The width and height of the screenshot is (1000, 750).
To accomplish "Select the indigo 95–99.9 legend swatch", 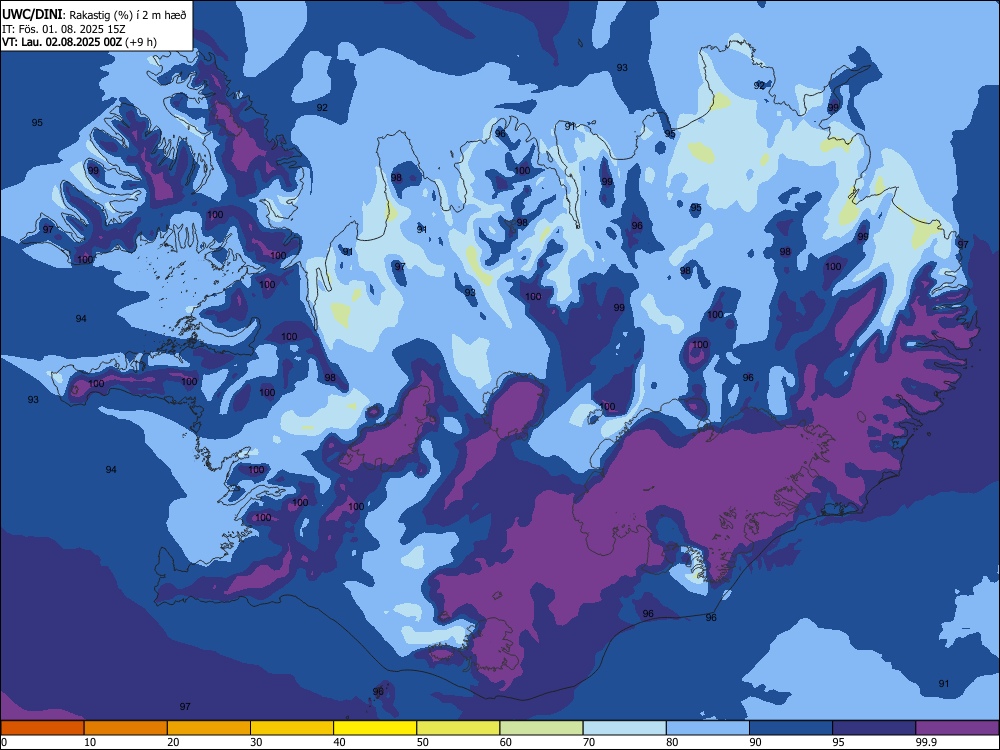I will 874,728.
